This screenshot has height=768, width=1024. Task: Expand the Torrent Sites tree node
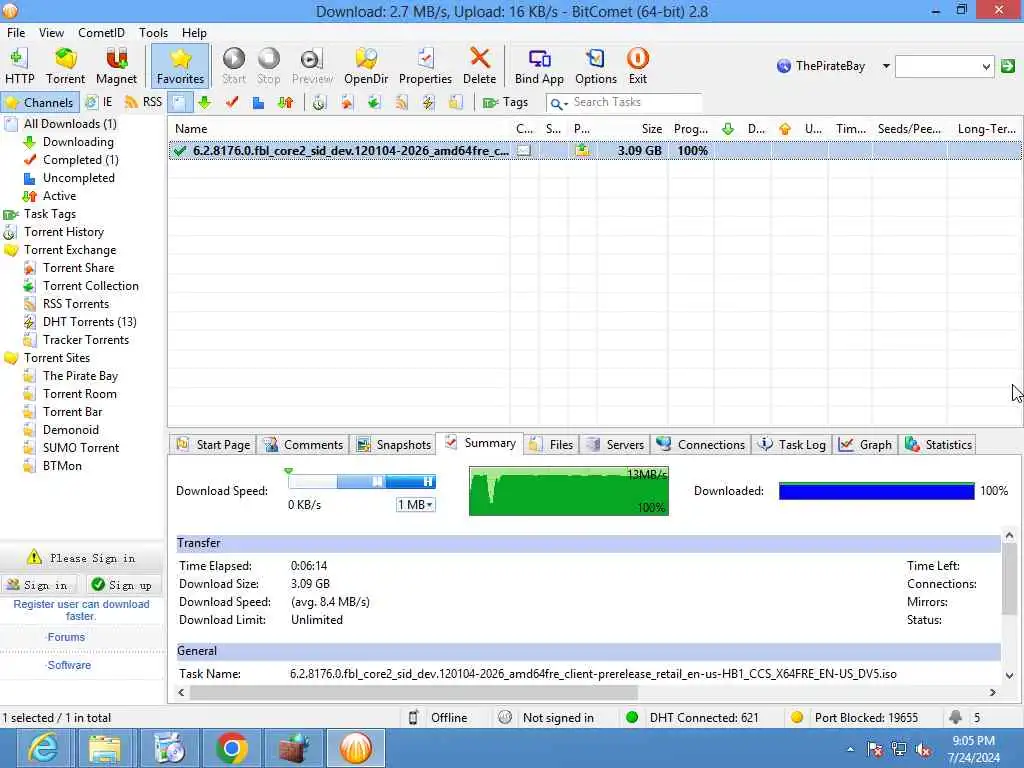click(x=11, y=358)
